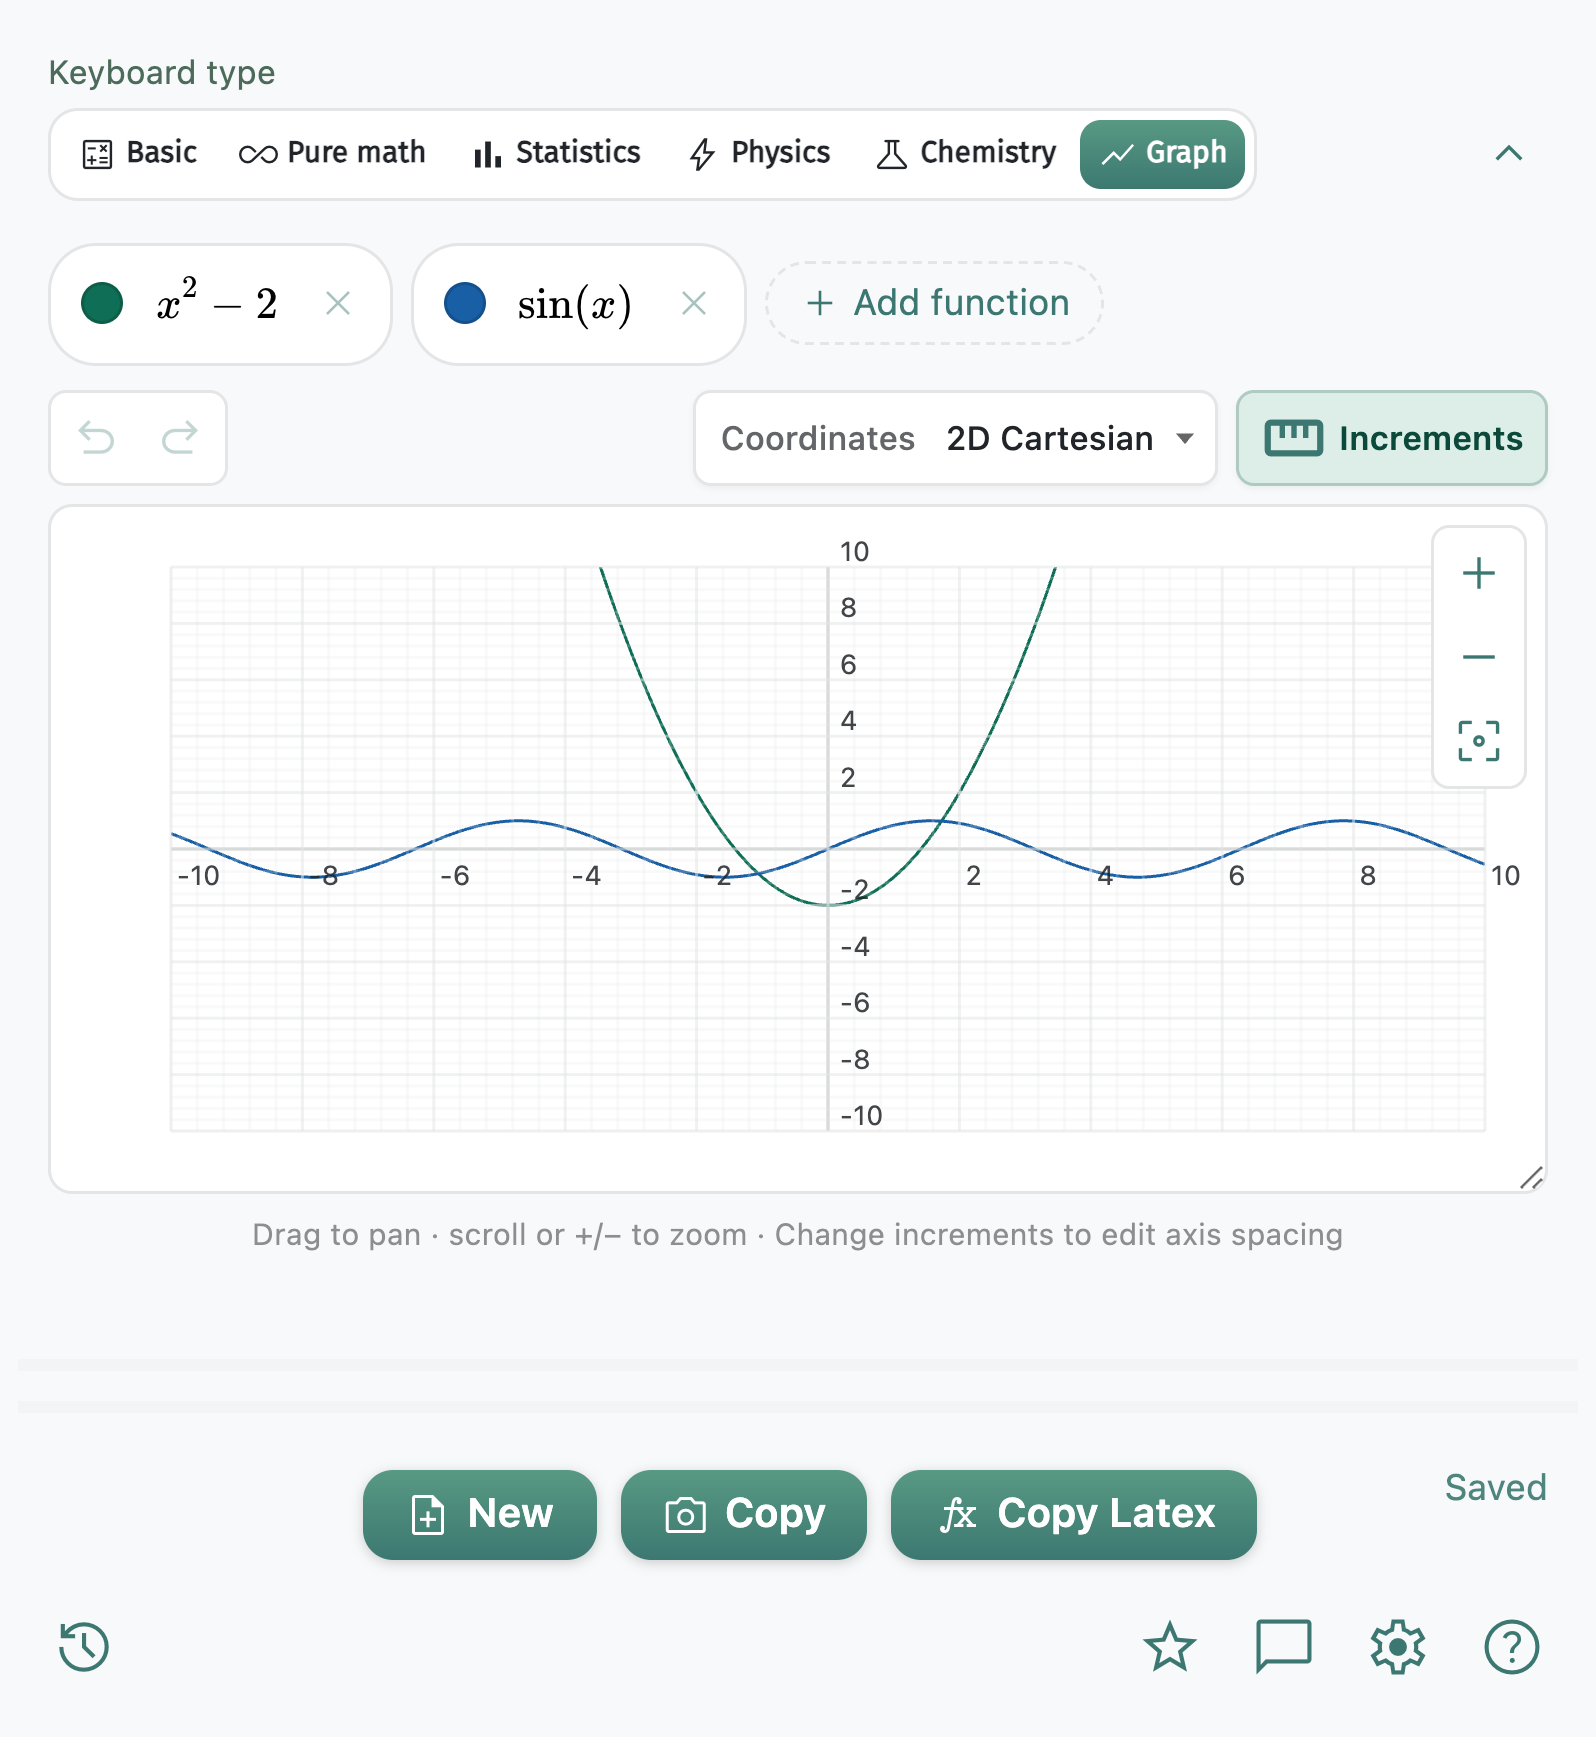Screen dimensions: 1596x1737
Task: Switch to the Basic keyboard tab
Action: [x=139, y=153]
